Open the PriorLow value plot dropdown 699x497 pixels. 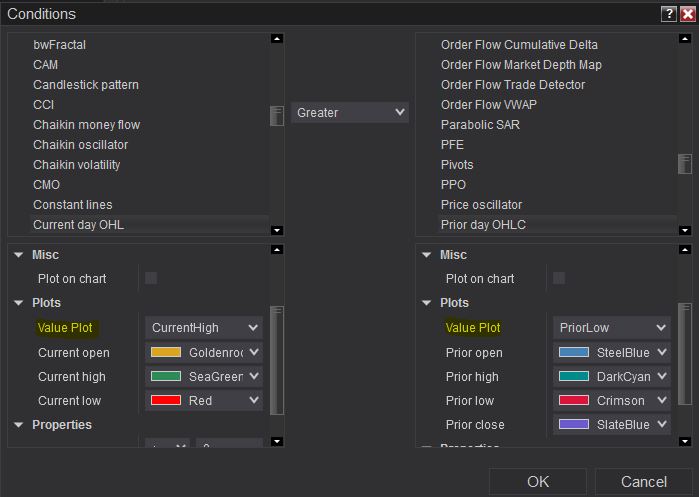point(612,327)
